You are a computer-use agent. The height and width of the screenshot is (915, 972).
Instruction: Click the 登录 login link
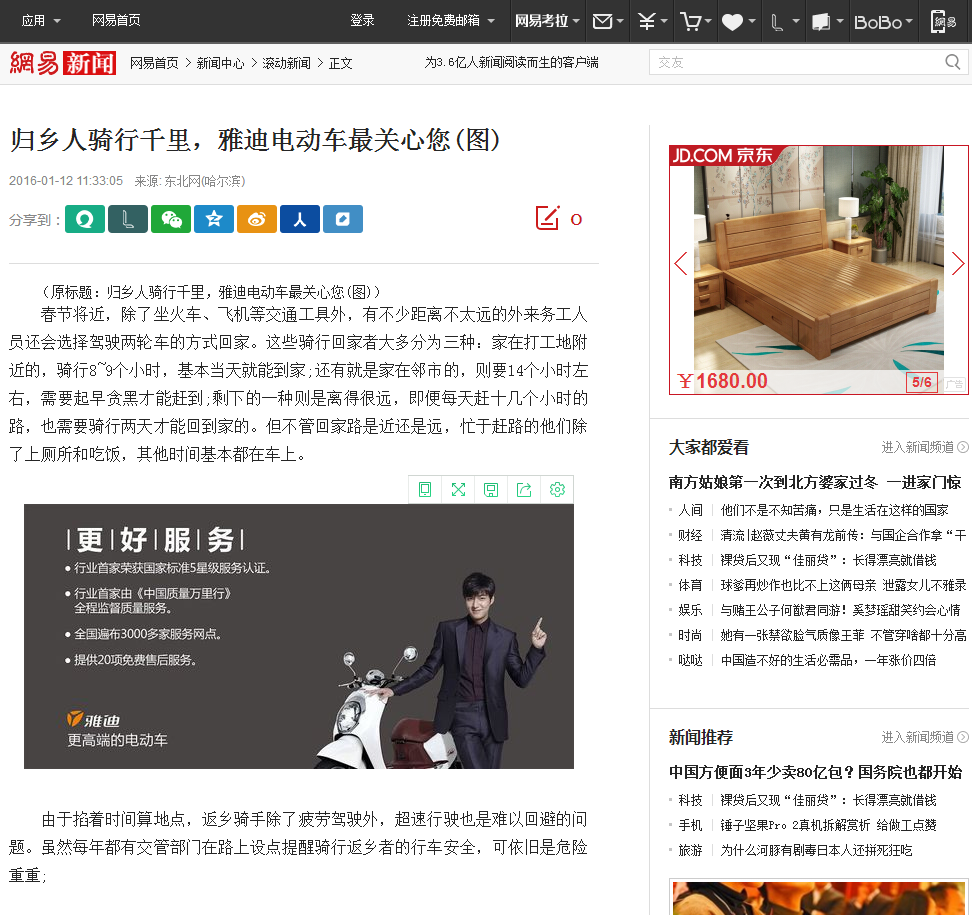[362, 20]
